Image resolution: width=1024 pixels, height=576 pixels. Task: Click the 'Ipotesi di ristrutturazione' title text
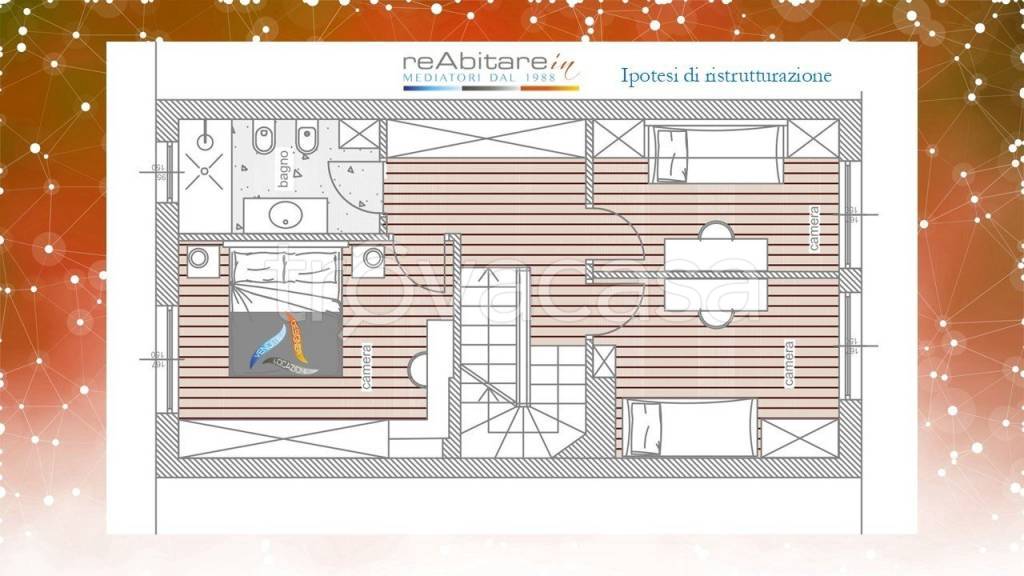click(x=725, y=76)
